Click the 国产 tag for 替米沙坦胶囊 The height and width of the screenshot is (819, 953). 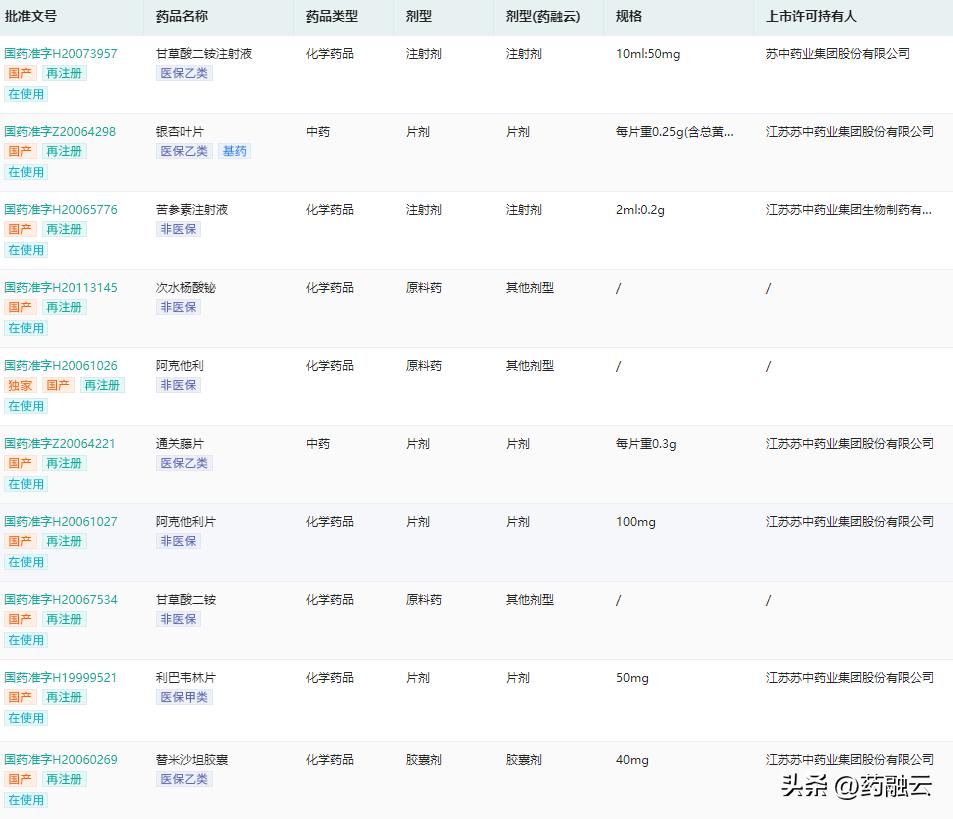click(19, 777)
